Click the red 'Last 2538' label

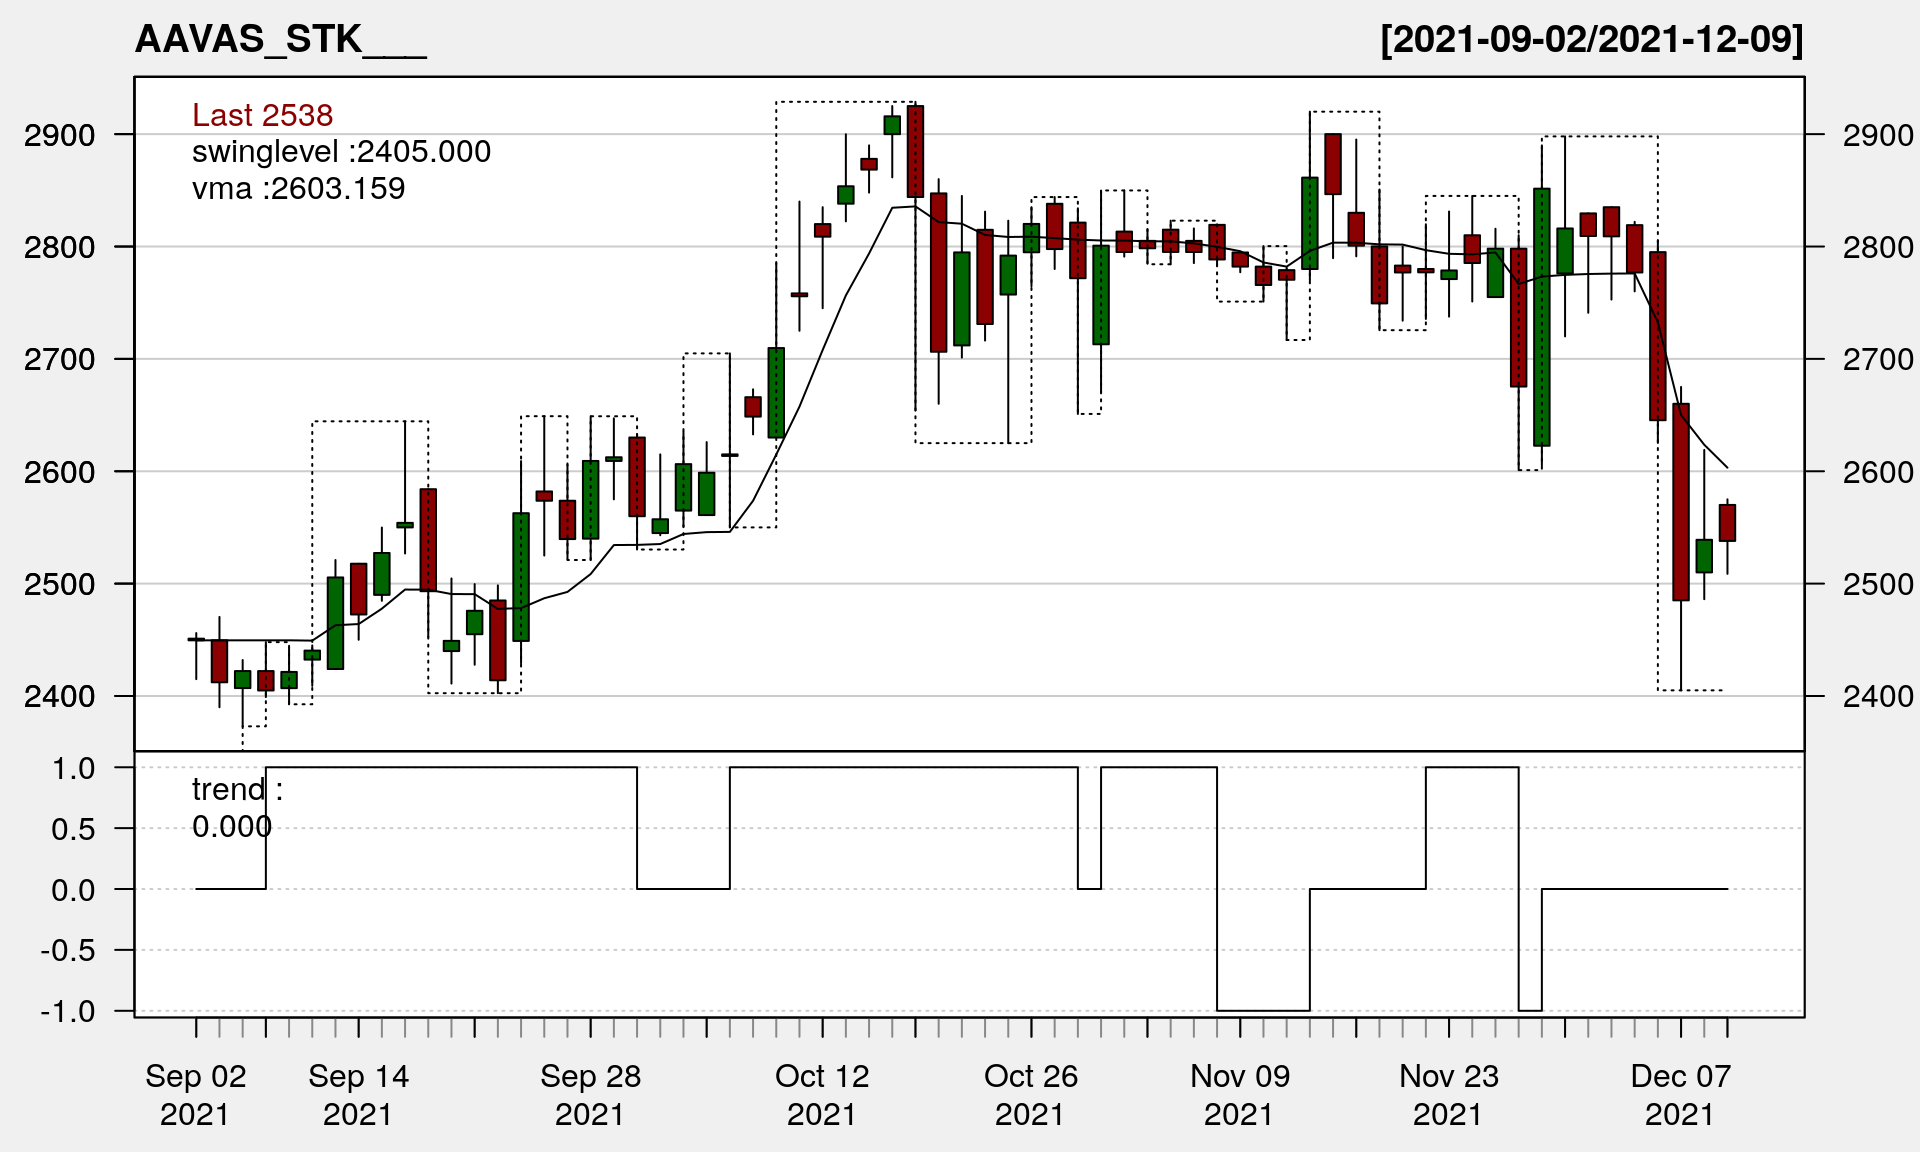pyautogui.click(x=262, y=115)
